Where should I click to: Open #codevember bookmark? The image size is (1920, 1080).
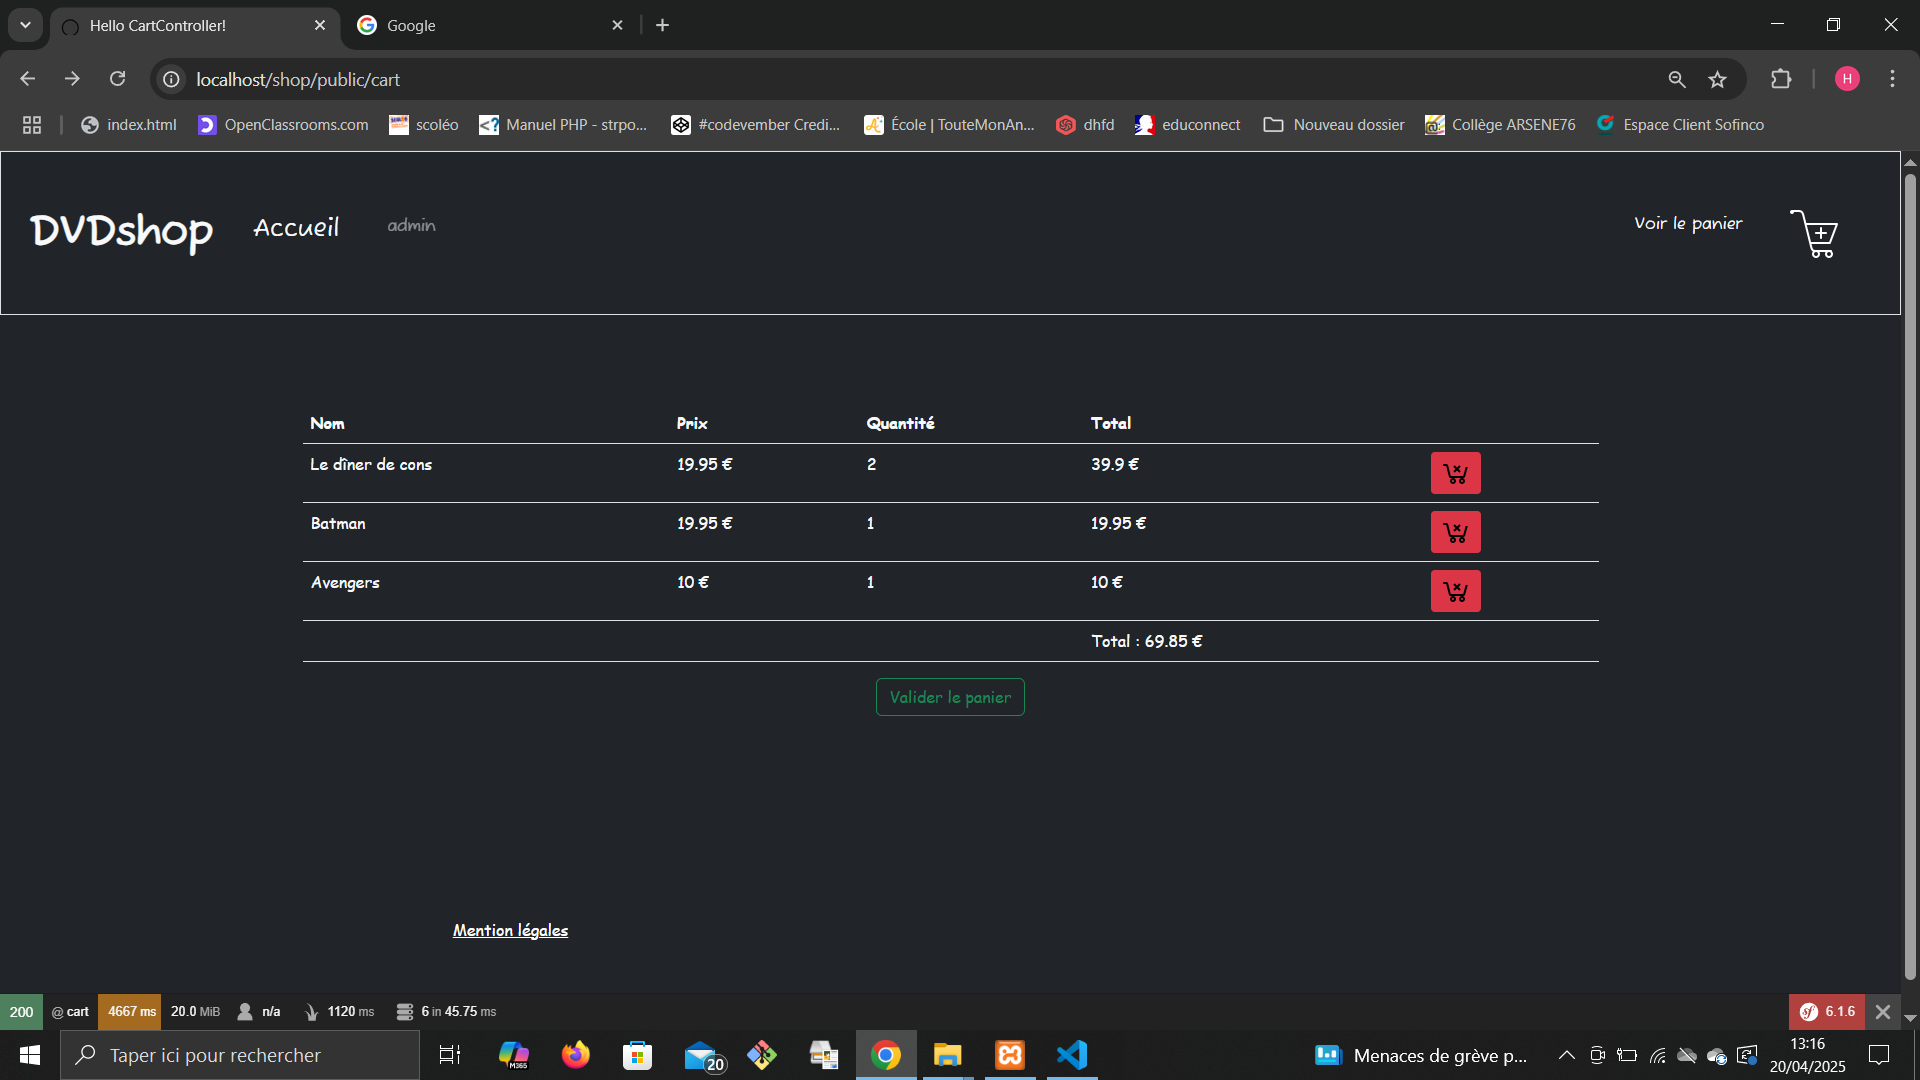coord(755,125)
